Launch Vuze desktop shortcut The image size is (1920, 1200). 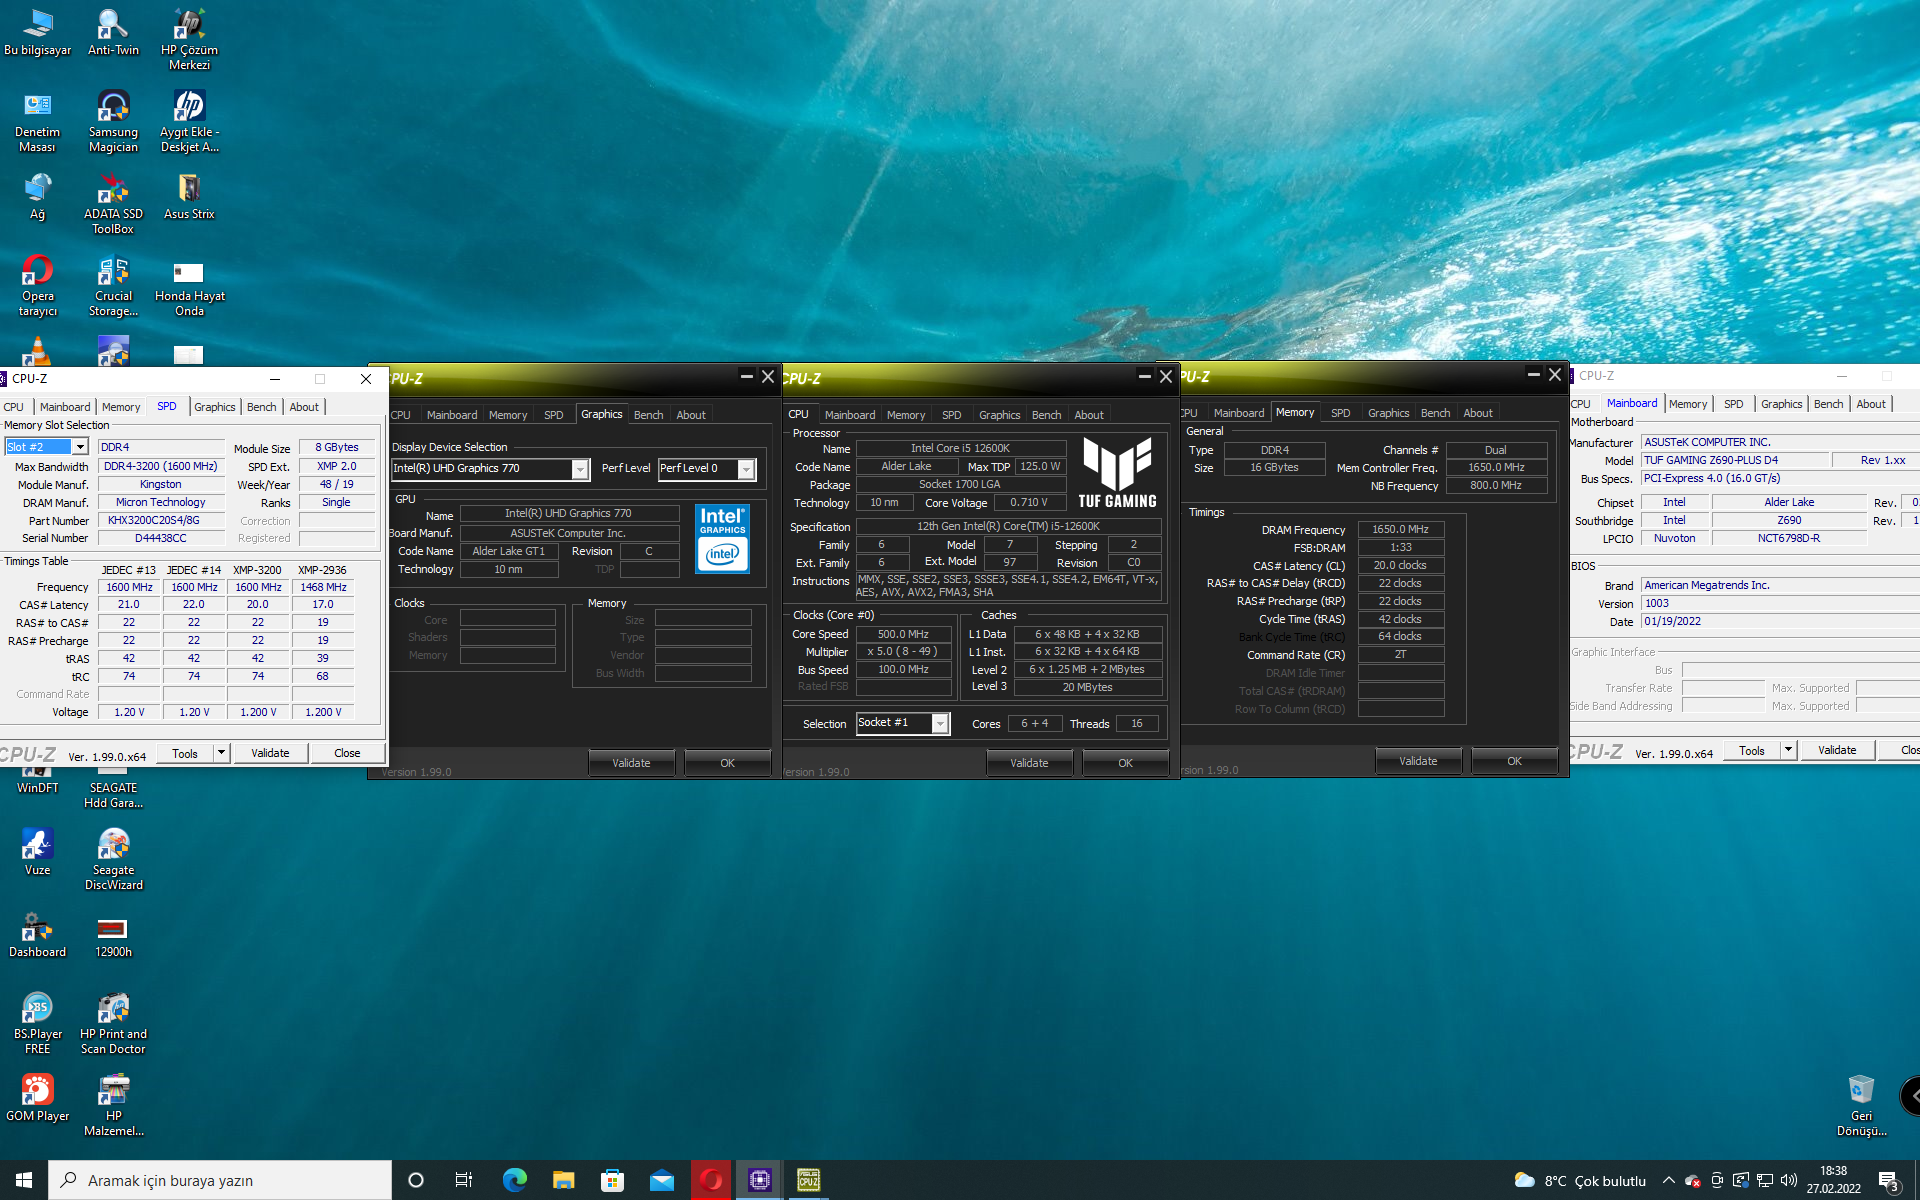coord(37,853)
